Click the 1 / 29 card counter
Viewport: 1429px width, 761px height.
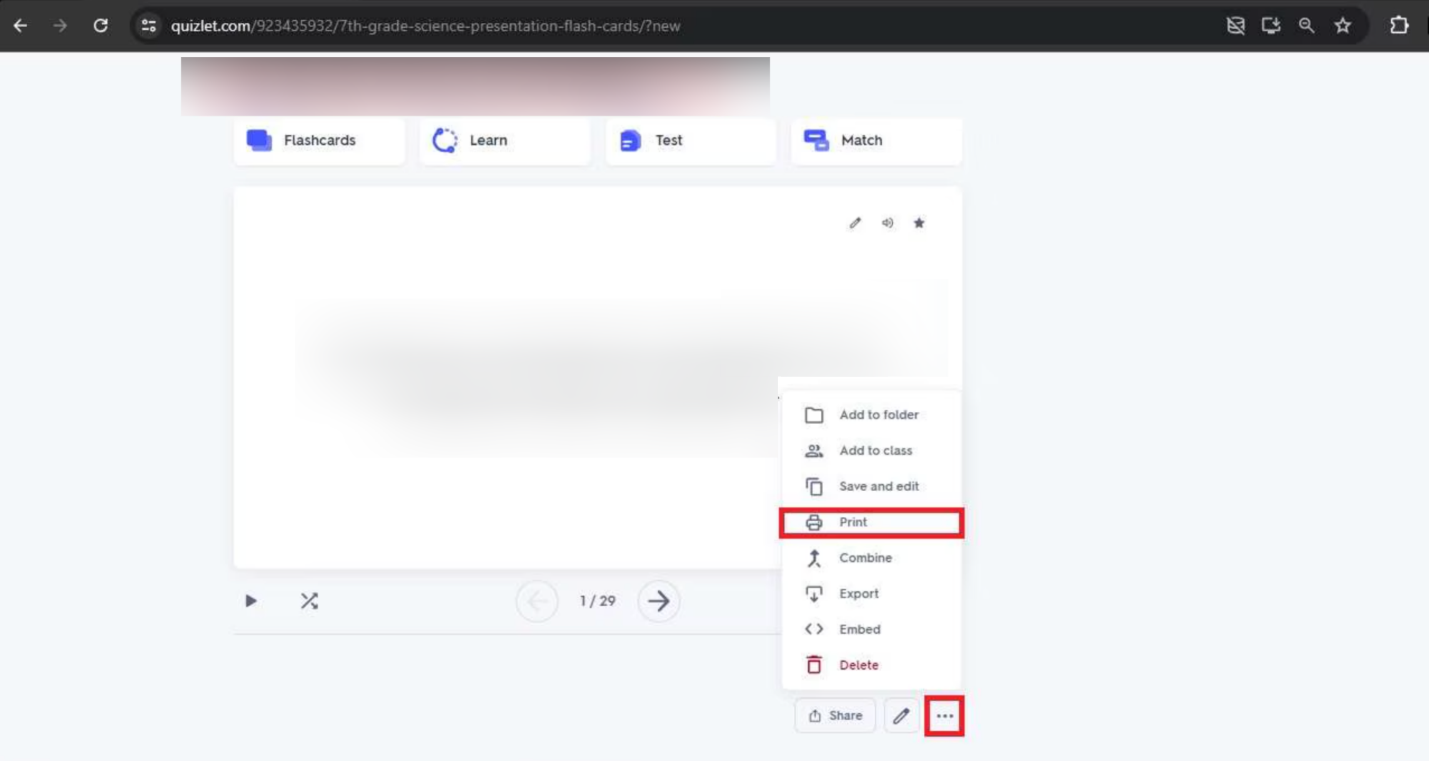tap(598, 601)
